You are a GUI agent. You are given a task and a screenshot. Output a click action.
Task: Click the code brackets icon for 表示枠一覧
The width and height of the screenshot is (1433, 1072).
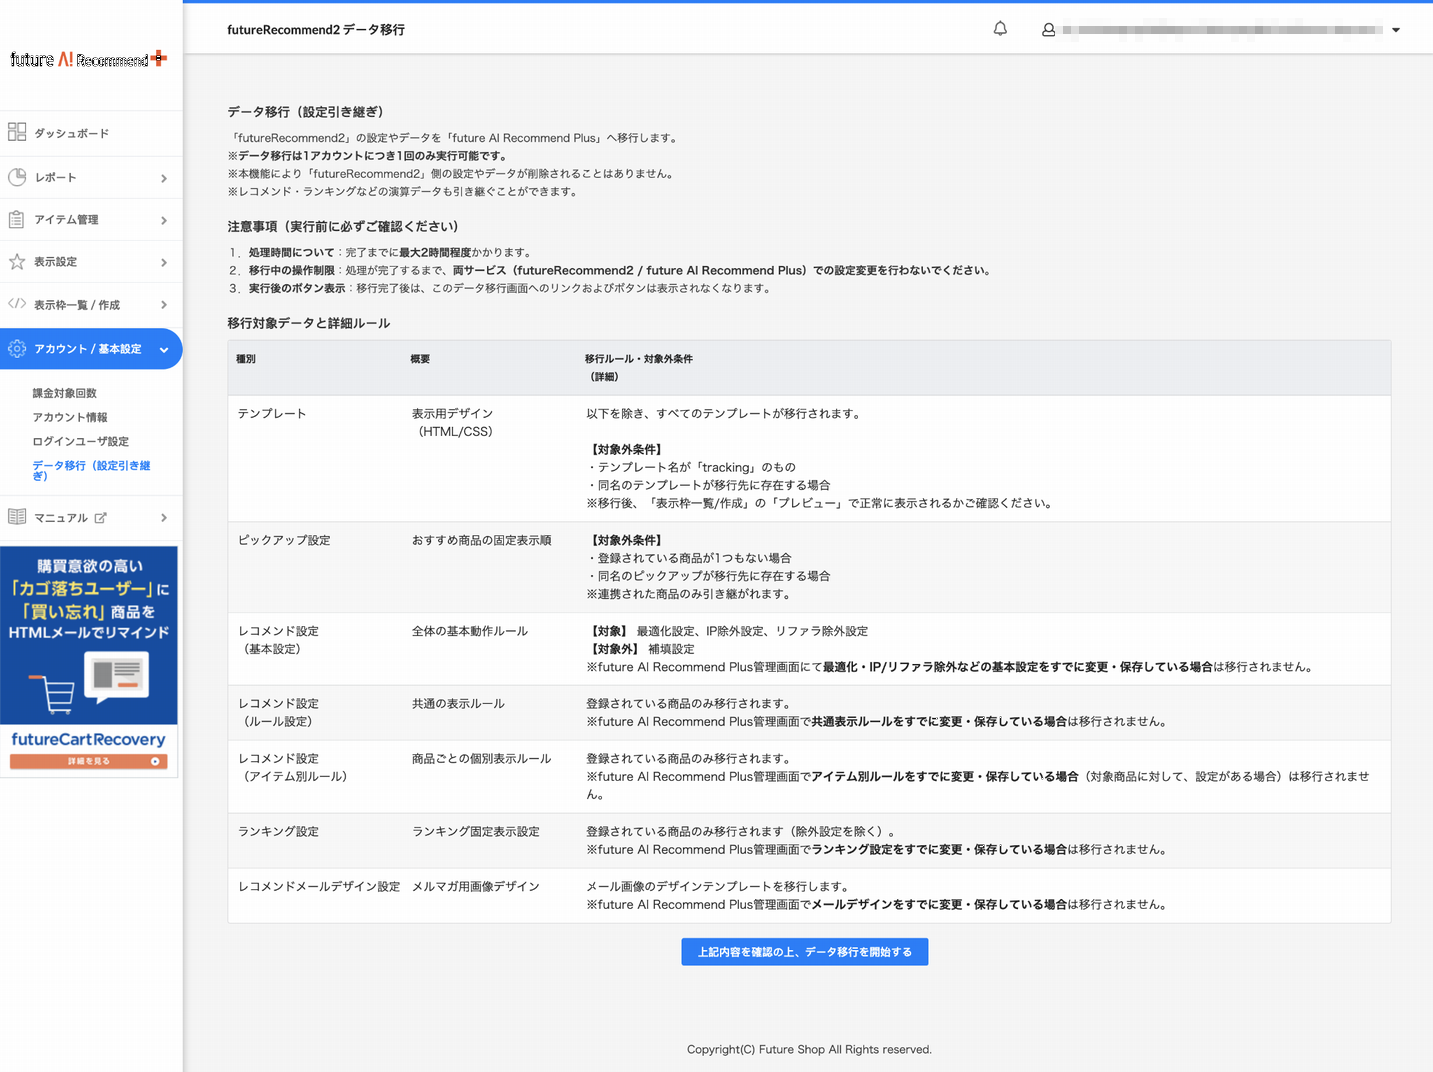pyautogui.click(x=17, y=304)
